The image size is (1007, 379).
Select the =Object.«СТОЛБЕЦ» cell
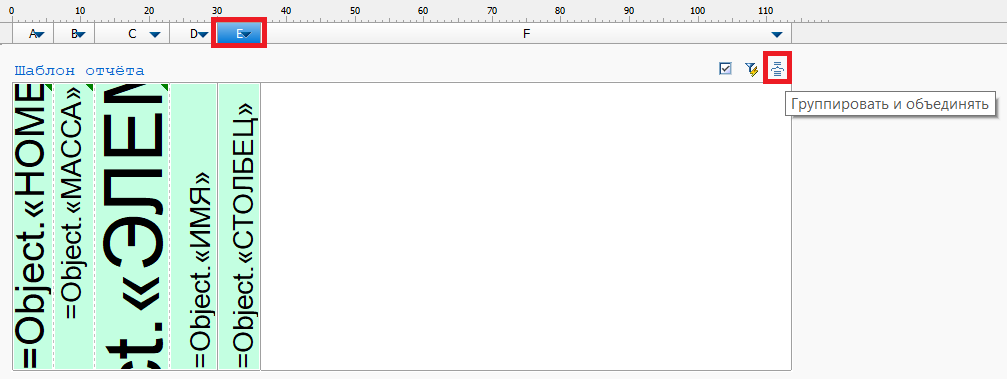[x=240, y=226]
